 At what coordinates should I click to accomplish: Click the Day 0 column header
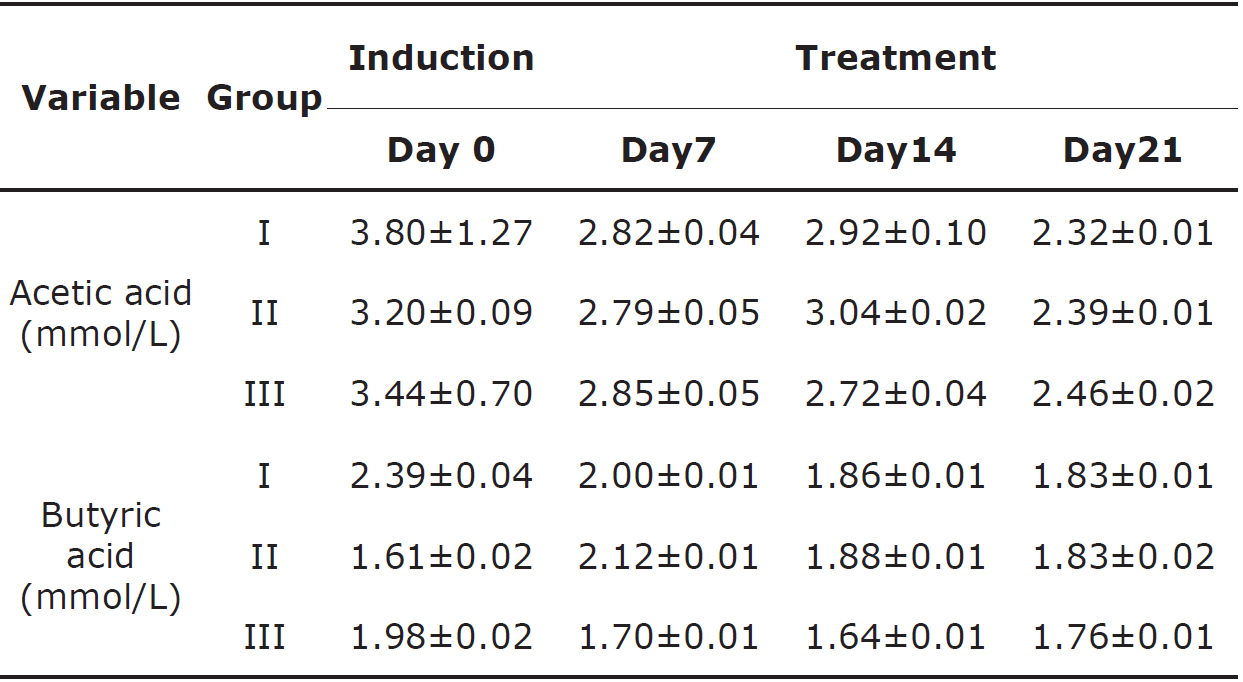(441, 150)
